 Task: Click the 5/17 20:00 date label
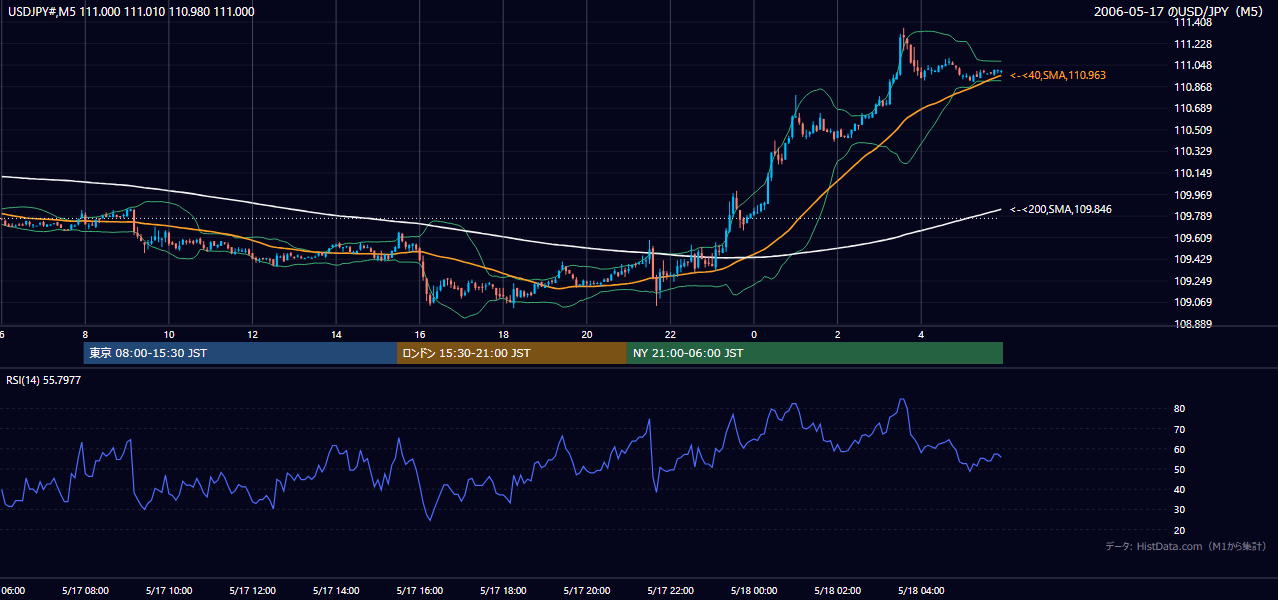[586, 591]
